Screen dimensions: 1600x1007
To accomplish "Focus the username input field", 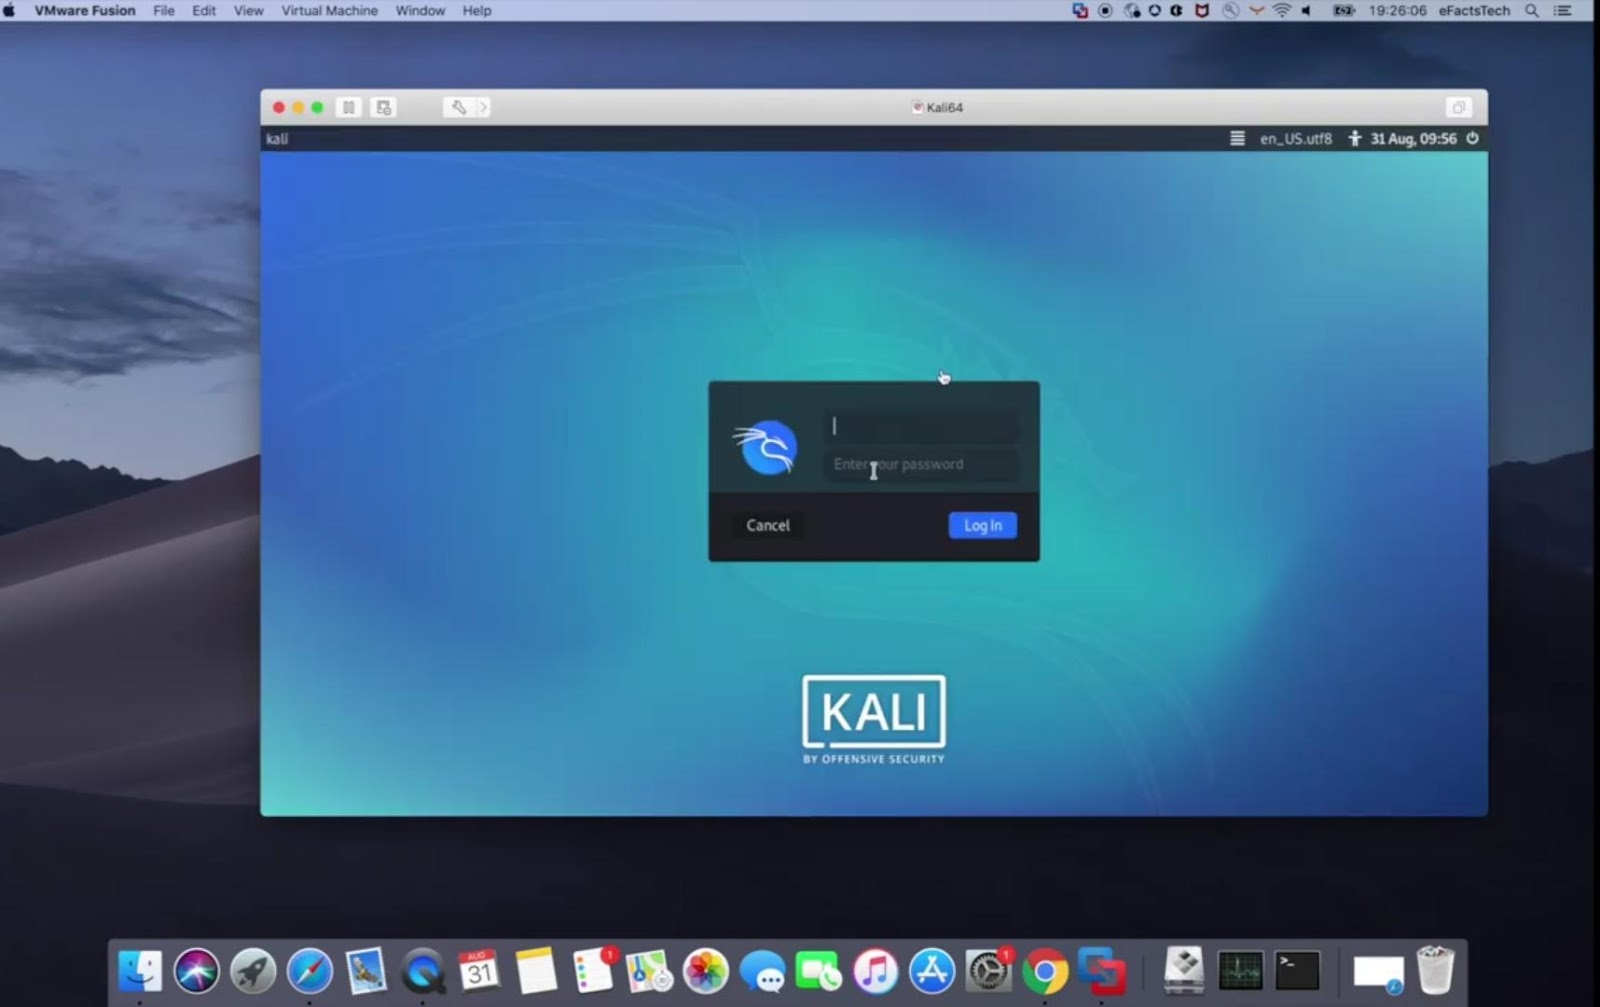I will (x=920, y=426).
